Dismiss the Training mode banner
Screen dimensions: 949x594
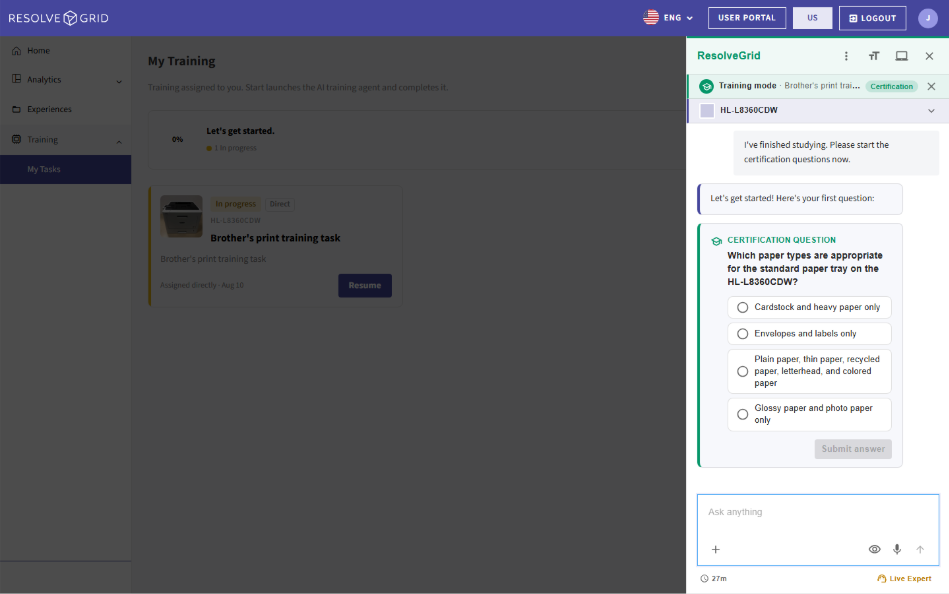click(x=931, y=86)
